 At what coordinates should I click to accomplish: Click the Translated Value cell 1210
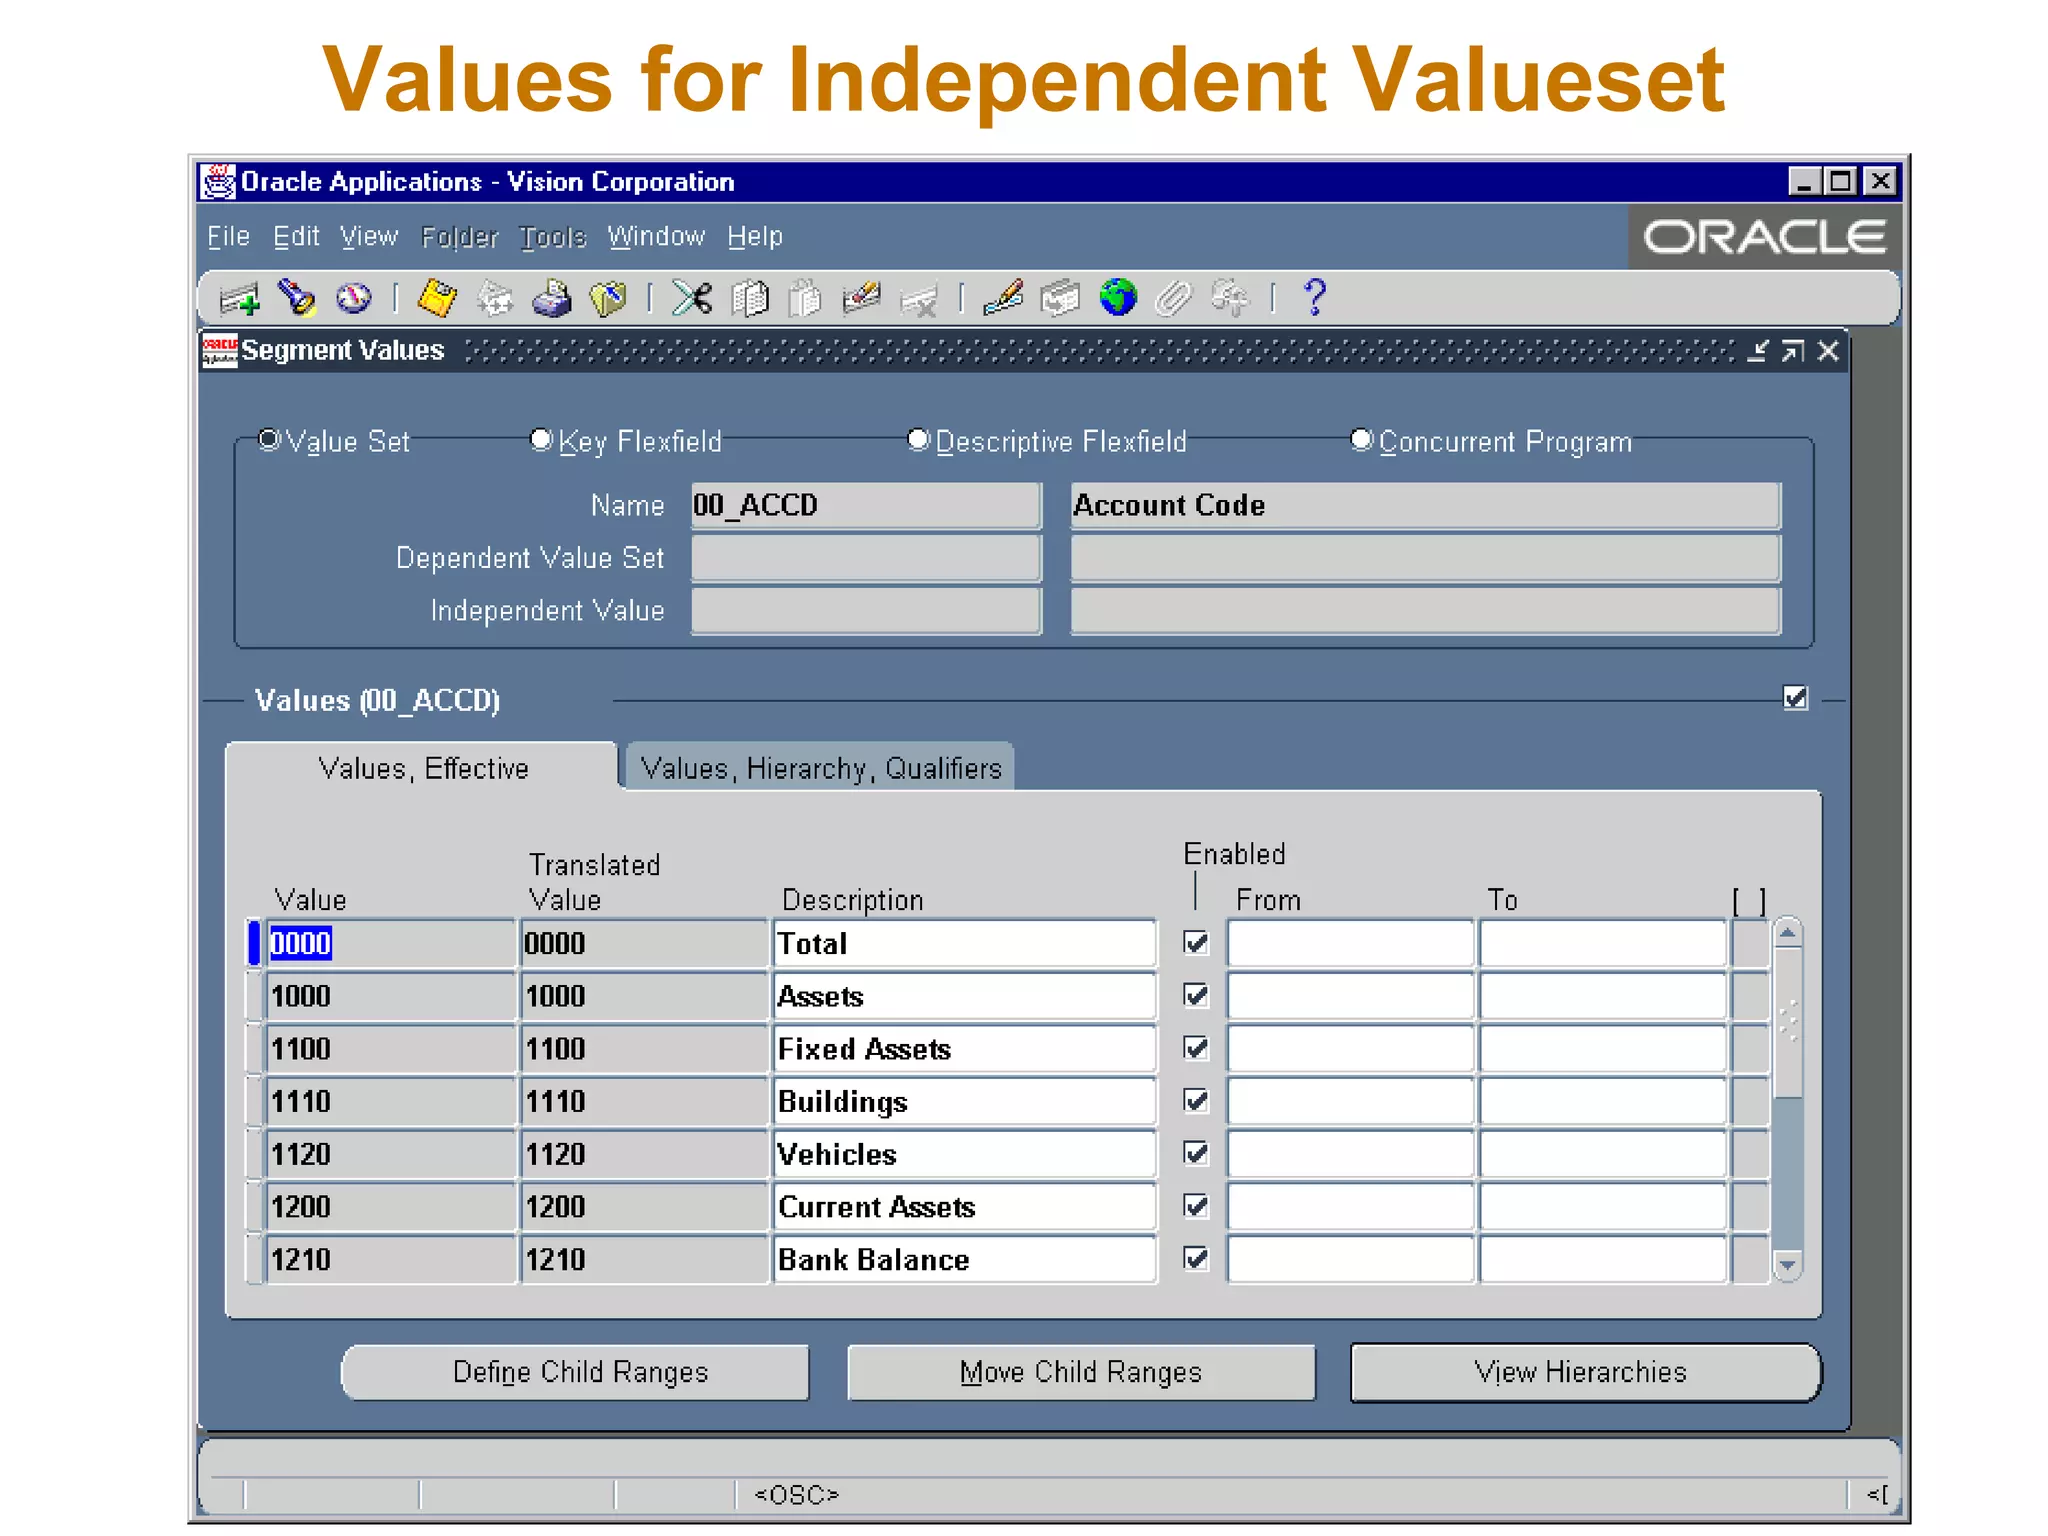pos(644,1259)
